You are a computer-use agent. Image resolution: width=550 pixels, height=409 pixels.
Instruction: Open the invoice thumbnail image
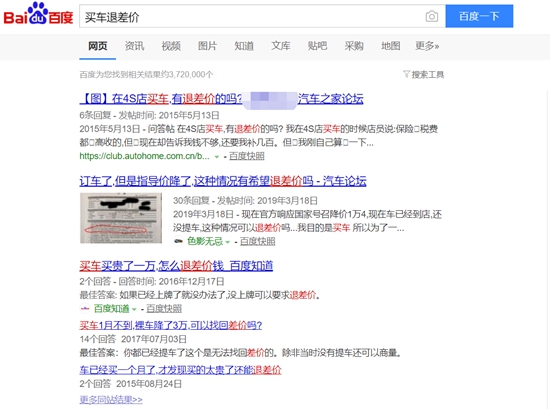coord(121,218)
